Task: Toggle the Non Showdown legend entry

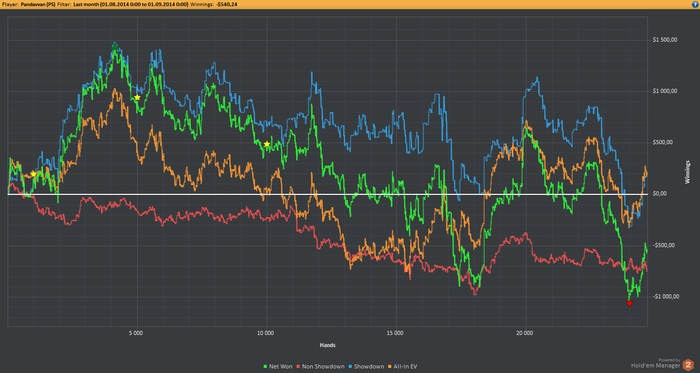Action: 322,366
